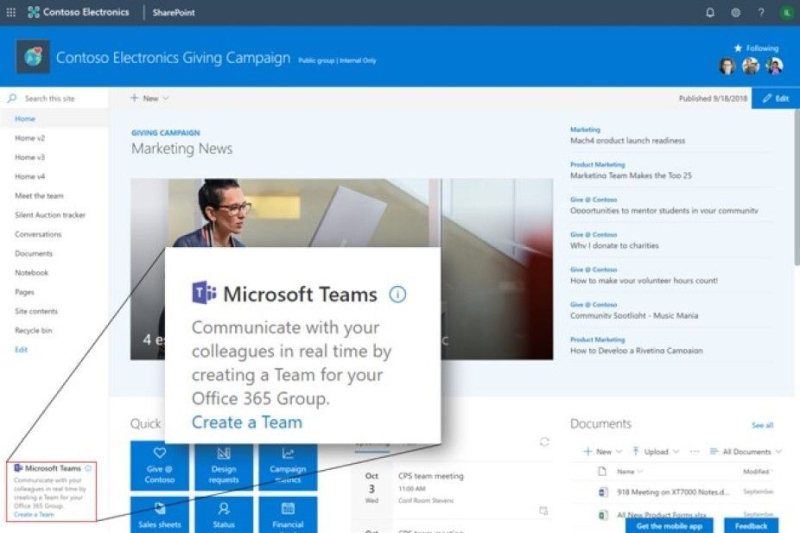The height and width of the screenshot is (533, 800).
Task: Open the help question mark icon
Action: pyautogui.click(x=761, y=13)
